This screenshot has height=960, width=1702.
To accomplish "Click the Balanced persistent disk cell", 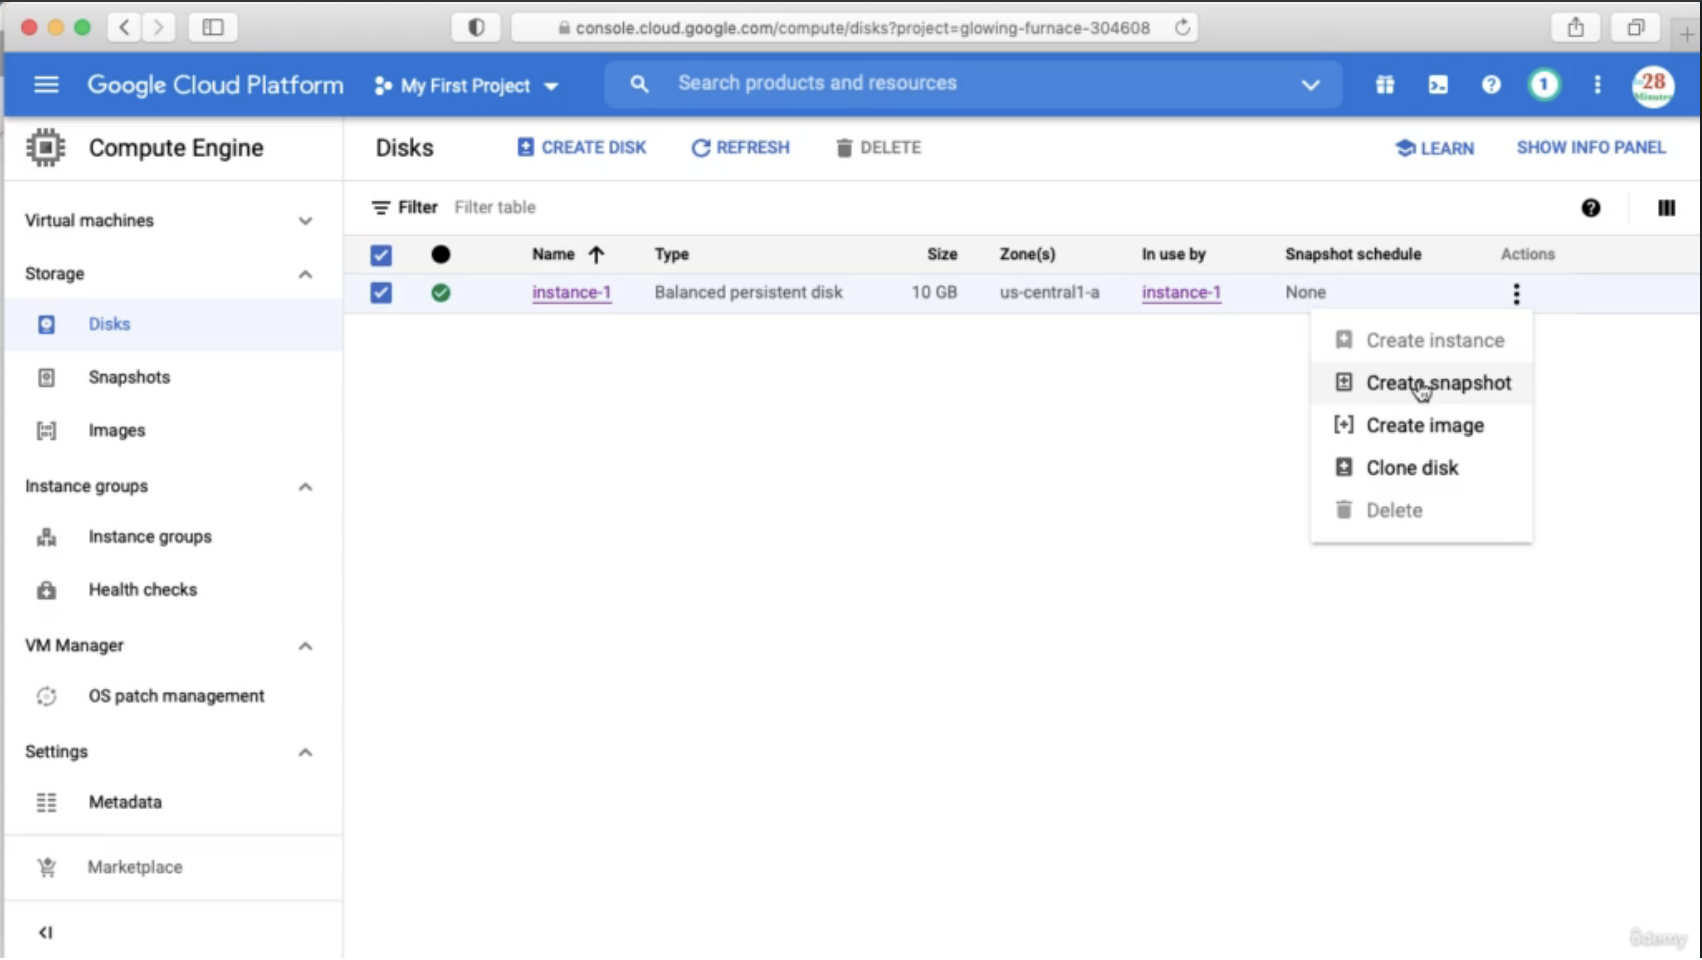I will [x=748, y=293].
